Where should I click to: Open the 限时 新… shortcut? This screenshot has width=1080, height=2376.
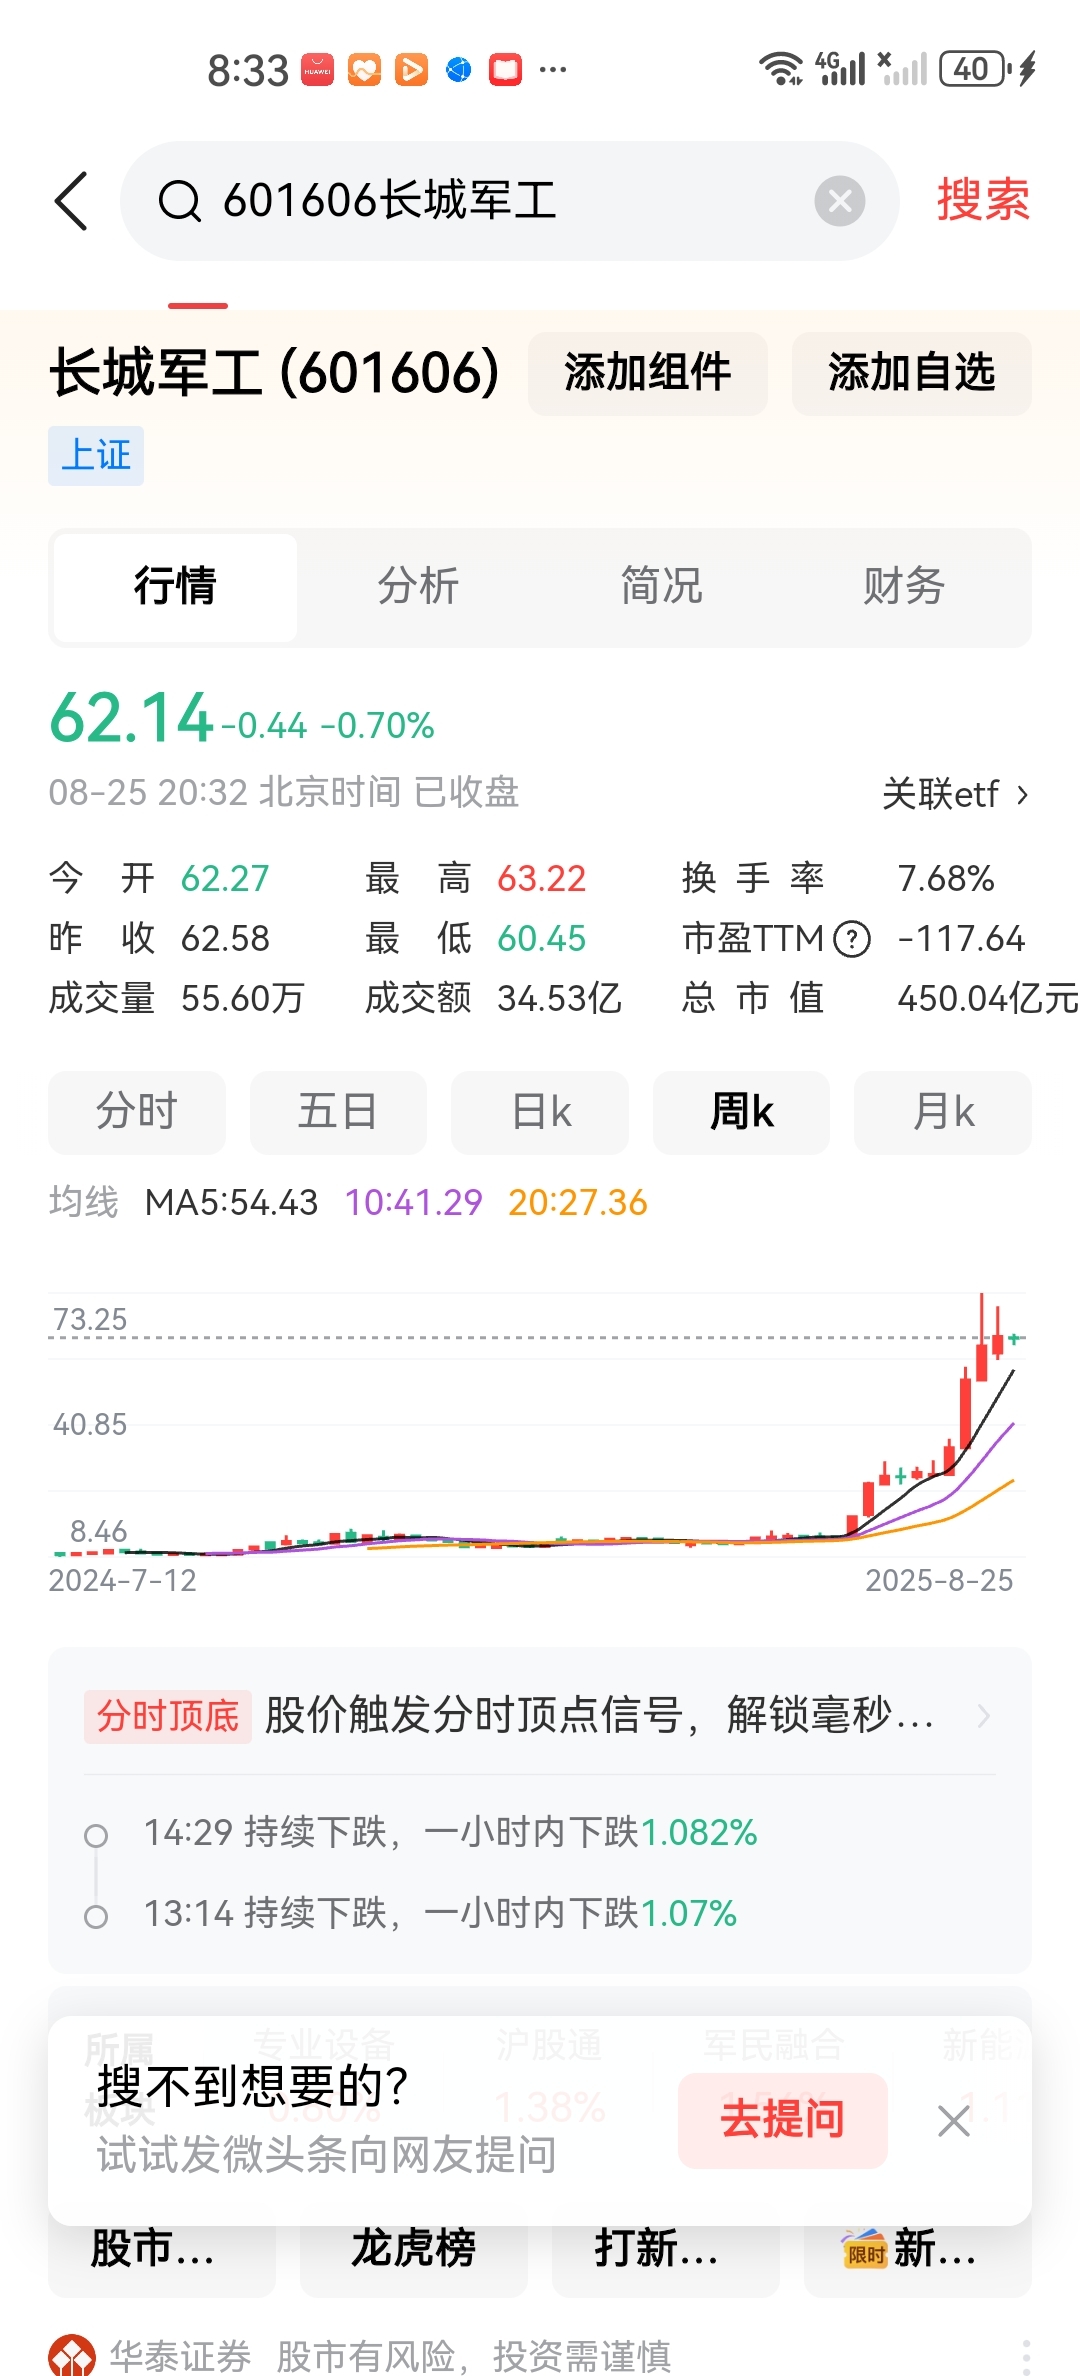tap(918, 2248)
